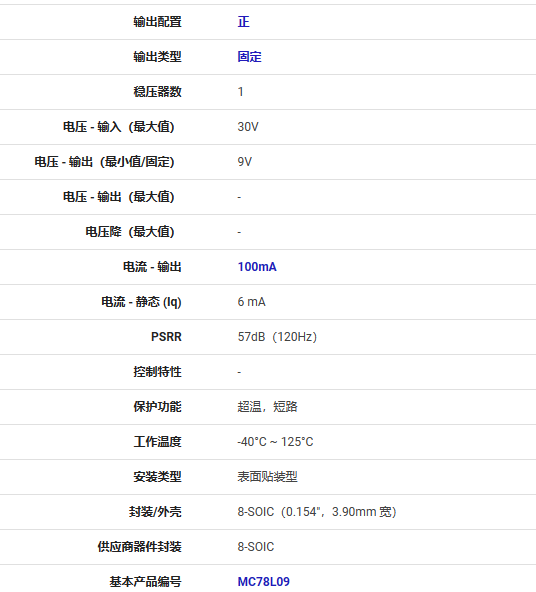Select the 保护功能 attribute label
This screenshot has height=592, width=536.
click(x=157, y=407)
